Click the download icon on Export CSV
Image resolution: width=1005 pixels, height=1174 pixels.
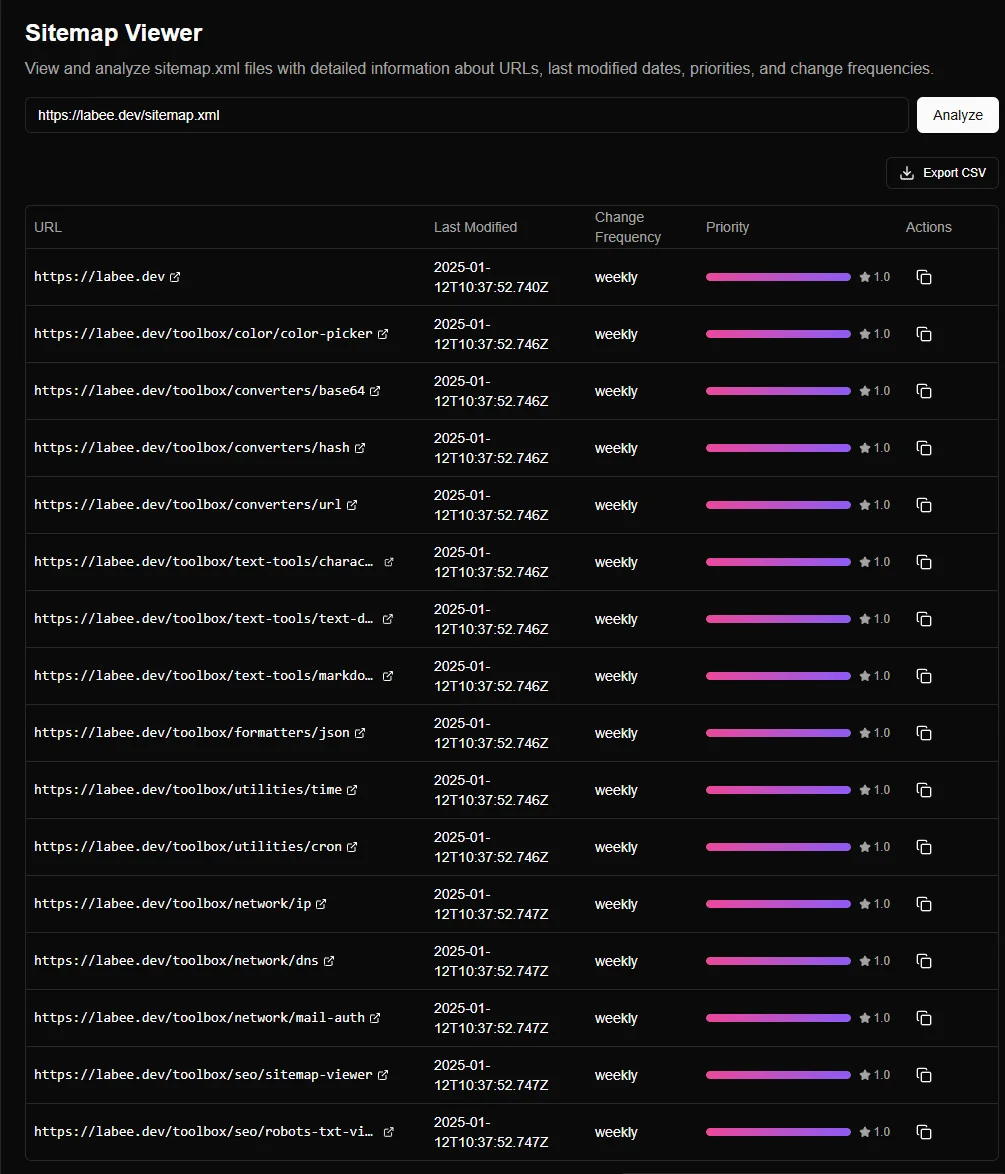tap(908, 172)
